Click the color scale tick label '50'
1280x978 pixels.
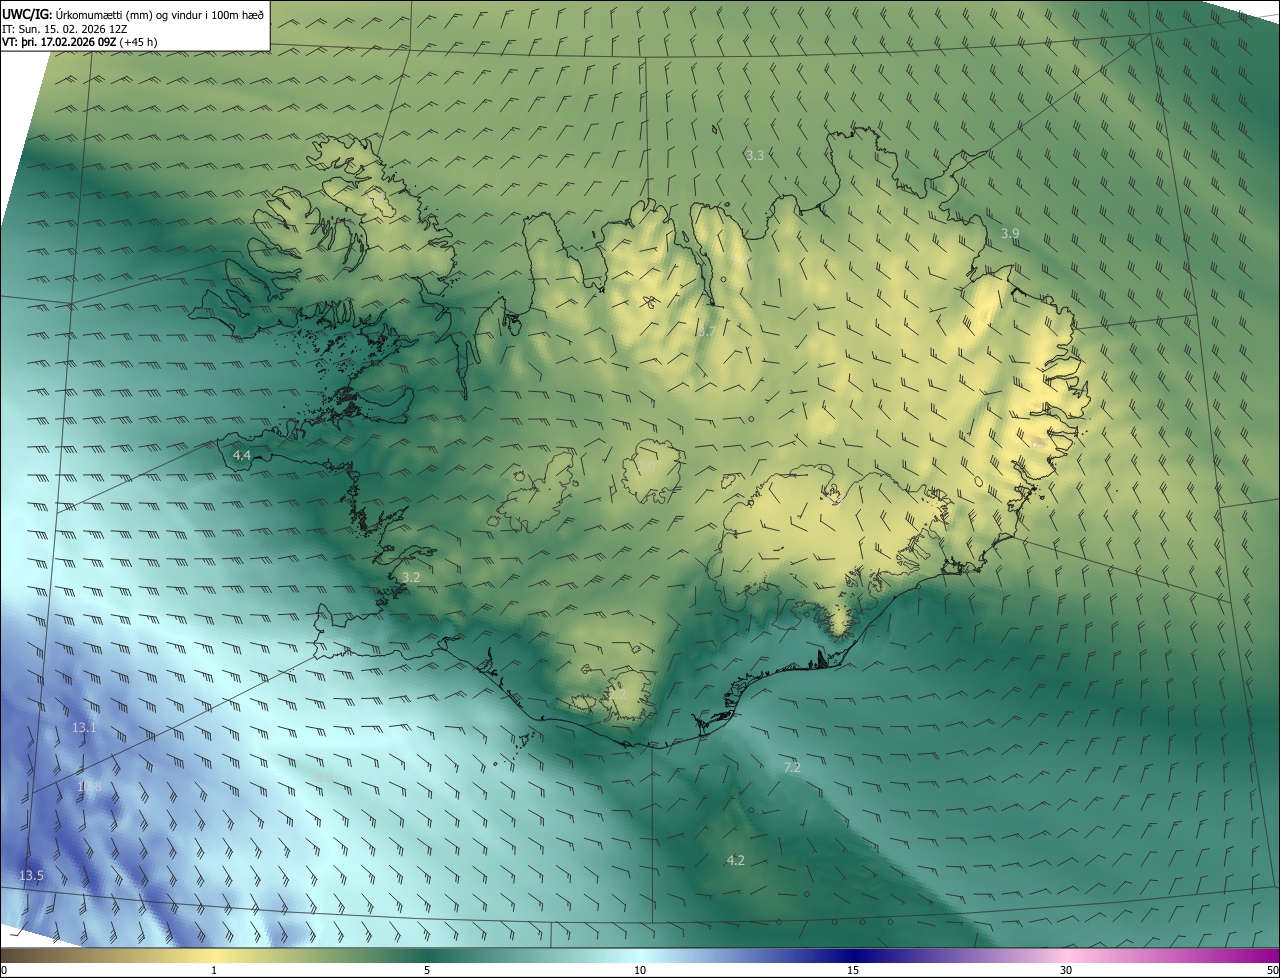1272,970
